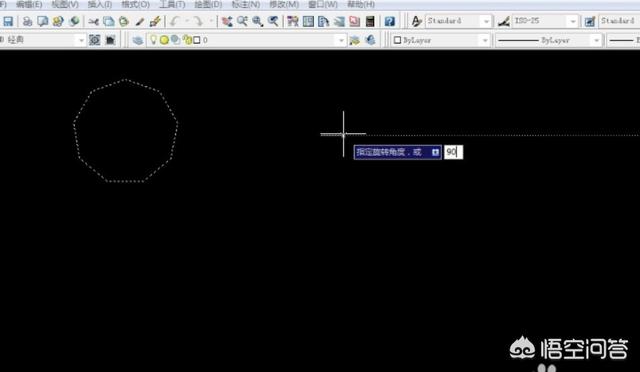The width and height of the screenshot is (640, 372).
Task: Click the Cut scissors icon
Action: [93, 21]
